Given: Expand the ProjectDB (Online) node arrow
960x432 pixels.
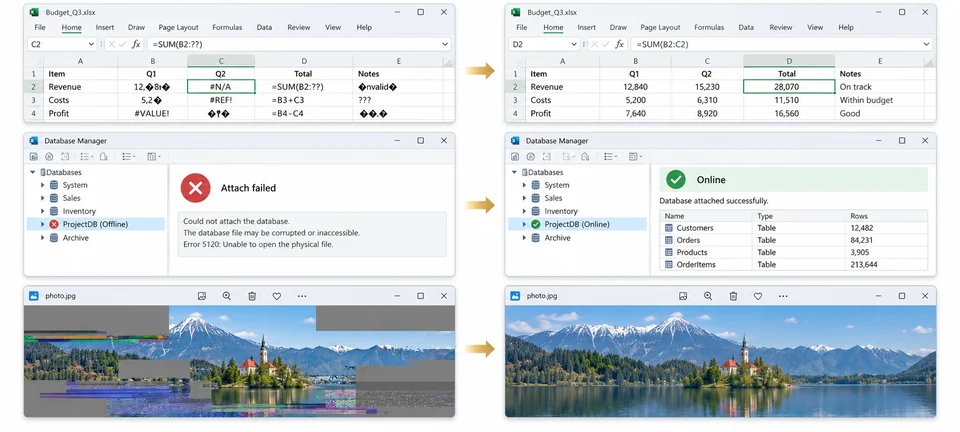Looking at the screenshot, I should coord(524,224).
